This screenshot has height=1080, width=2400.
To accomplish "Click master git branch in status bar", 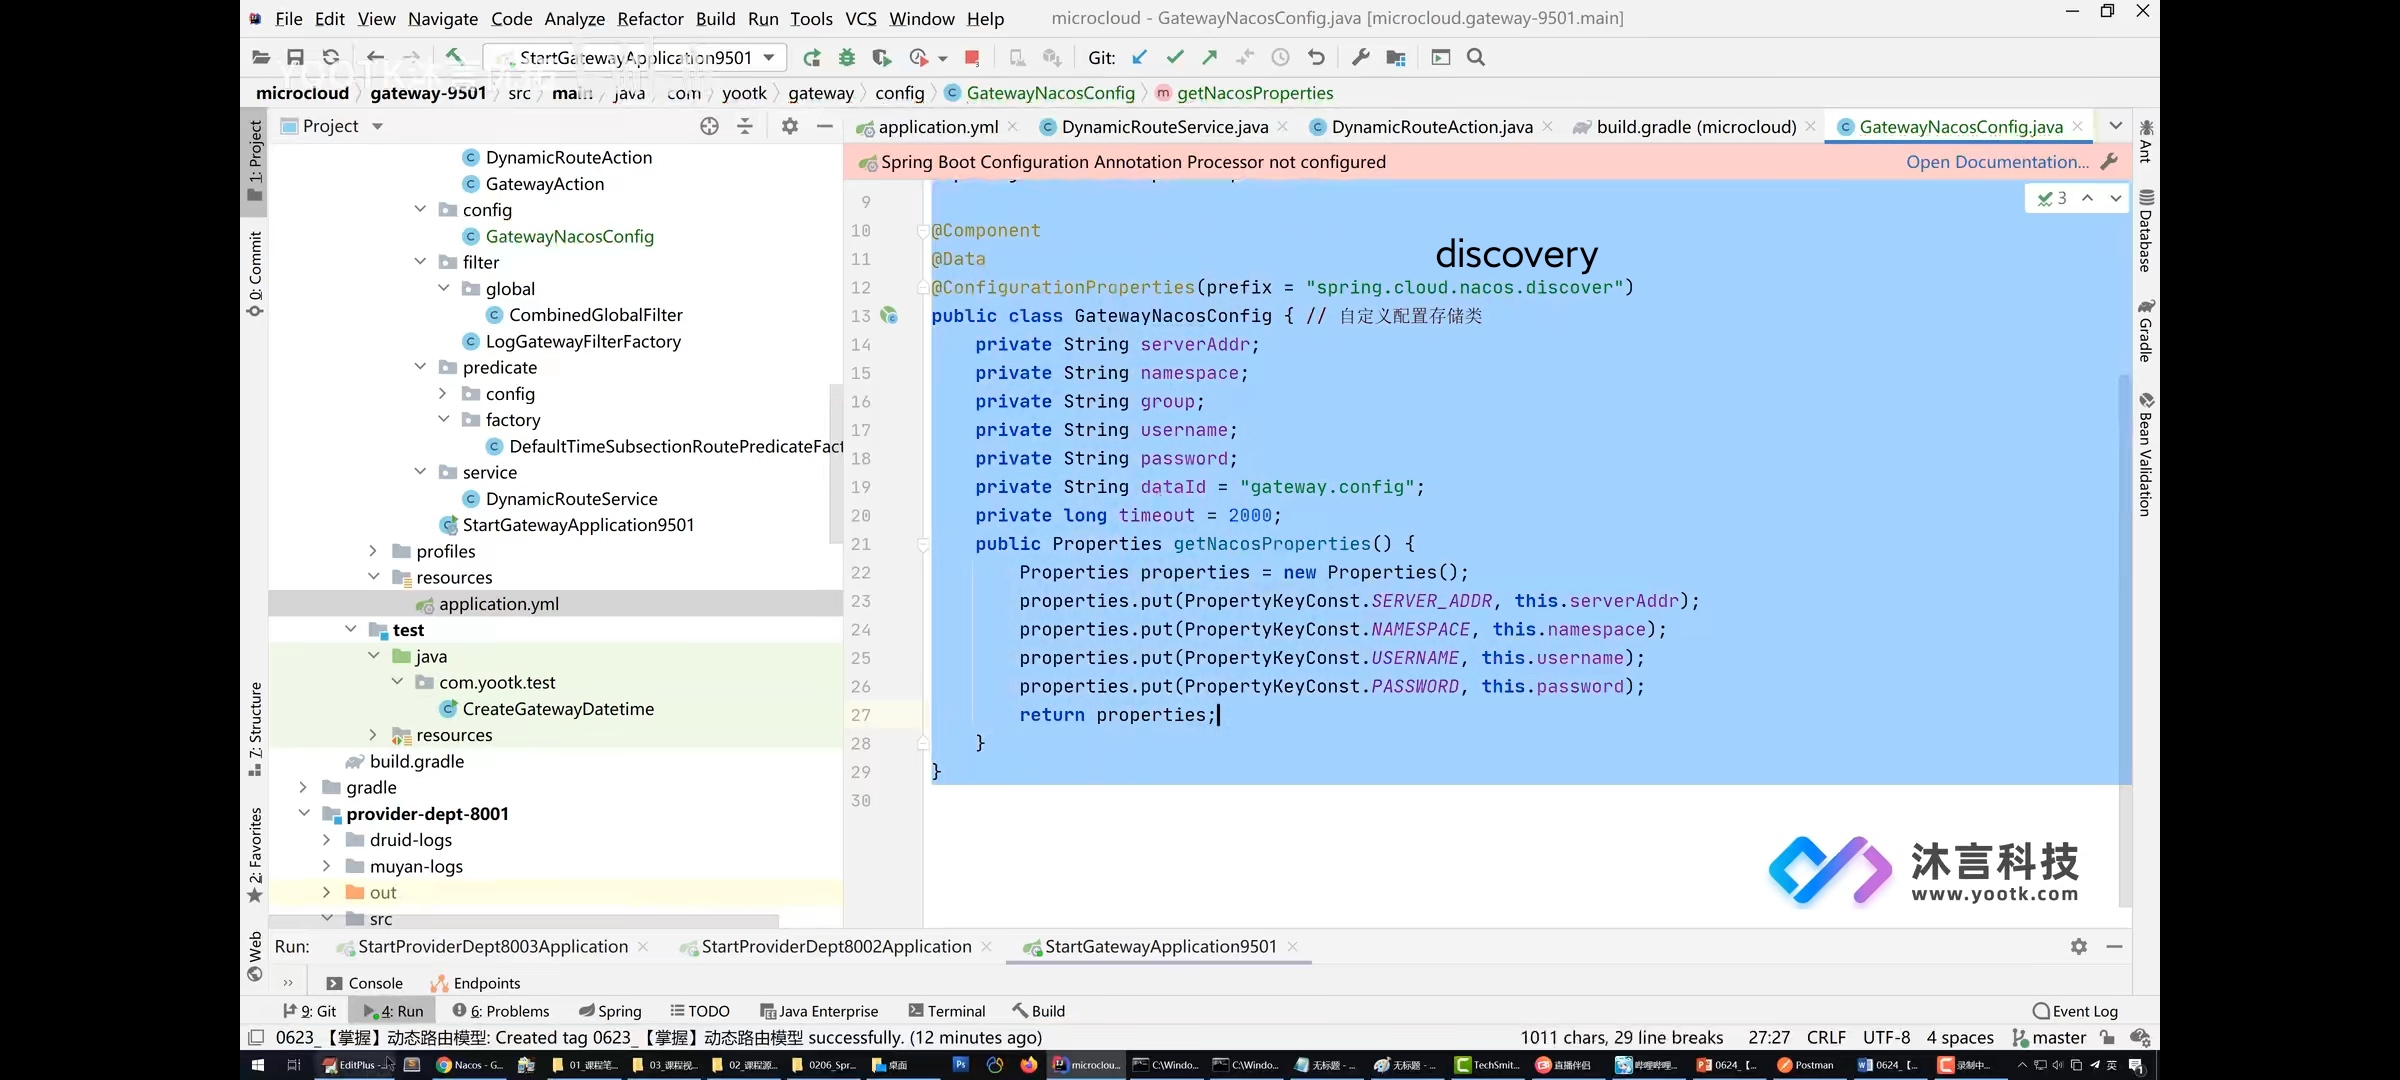I will point(2049,1038).
